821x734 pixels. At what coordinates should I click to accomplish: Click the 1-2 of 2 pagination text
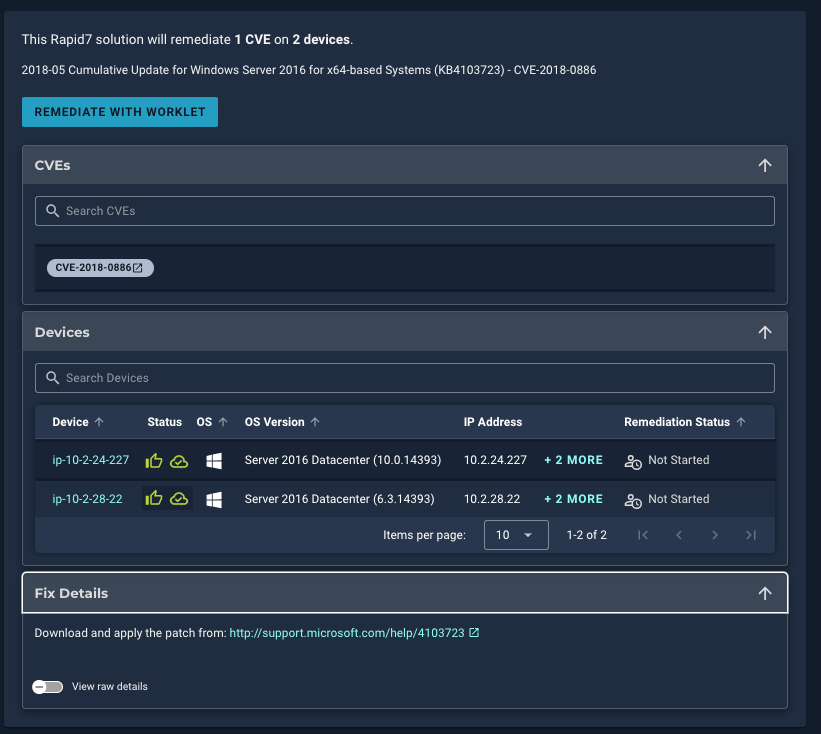[x=586, y=535]
